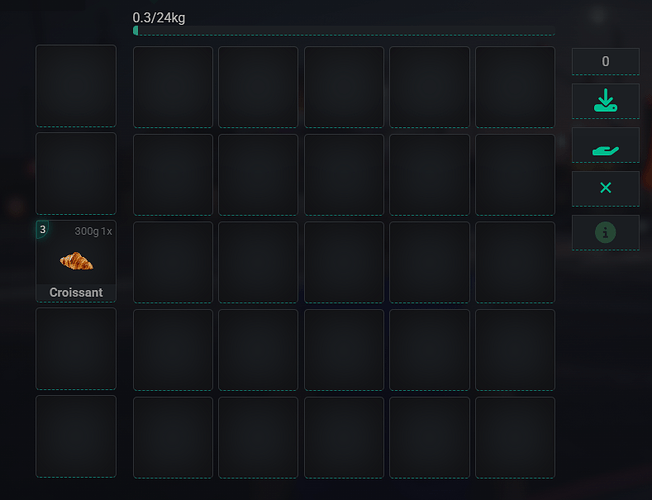
Task: Select the bottom hotbar slot
Action: tap(76, 436)
